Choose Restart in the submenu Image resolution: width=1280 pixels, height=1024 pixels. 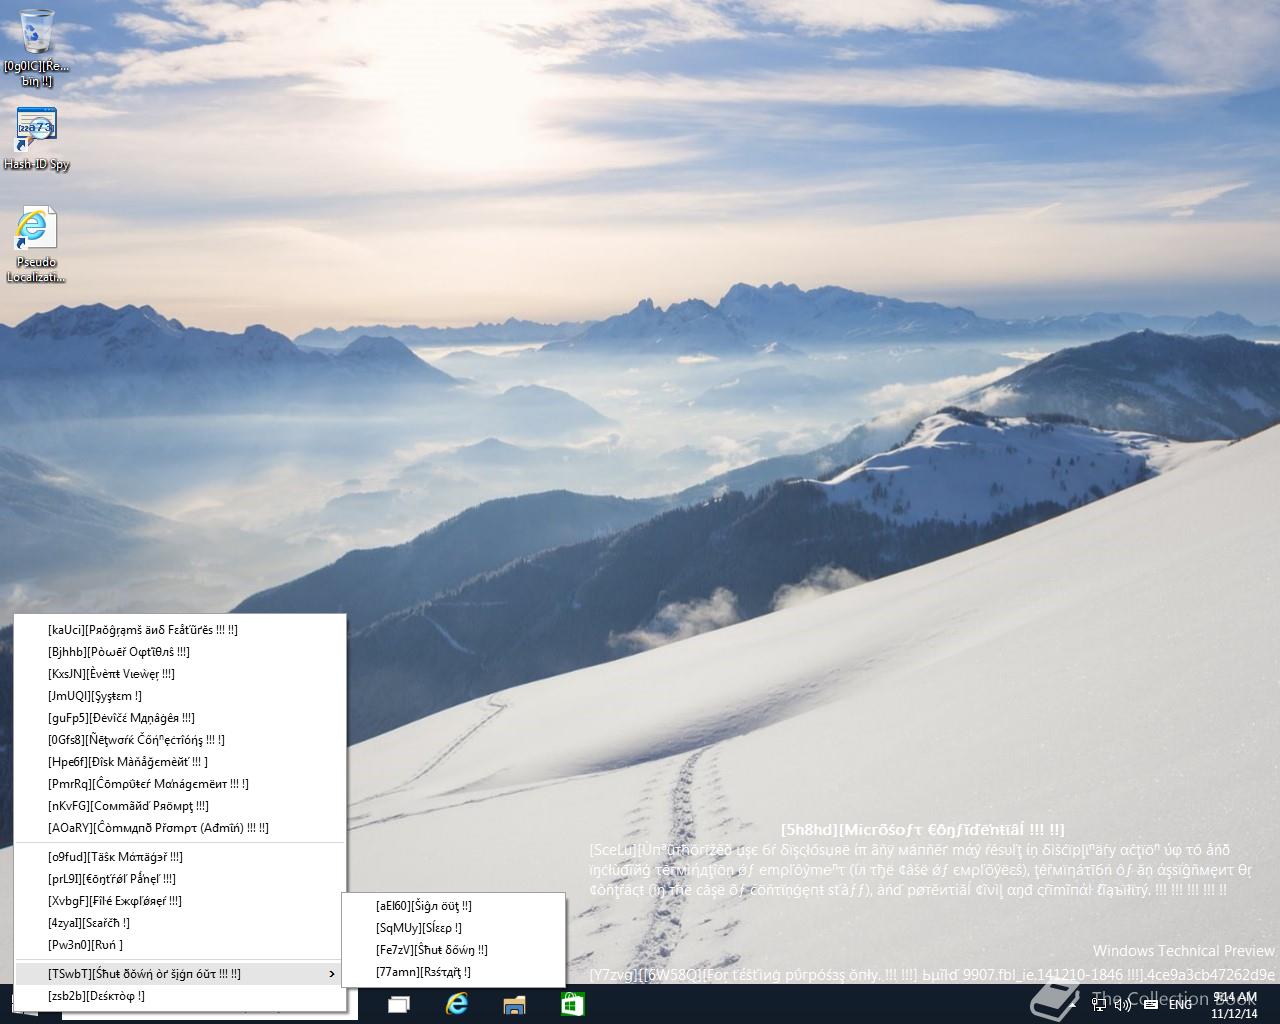point(453,972)
